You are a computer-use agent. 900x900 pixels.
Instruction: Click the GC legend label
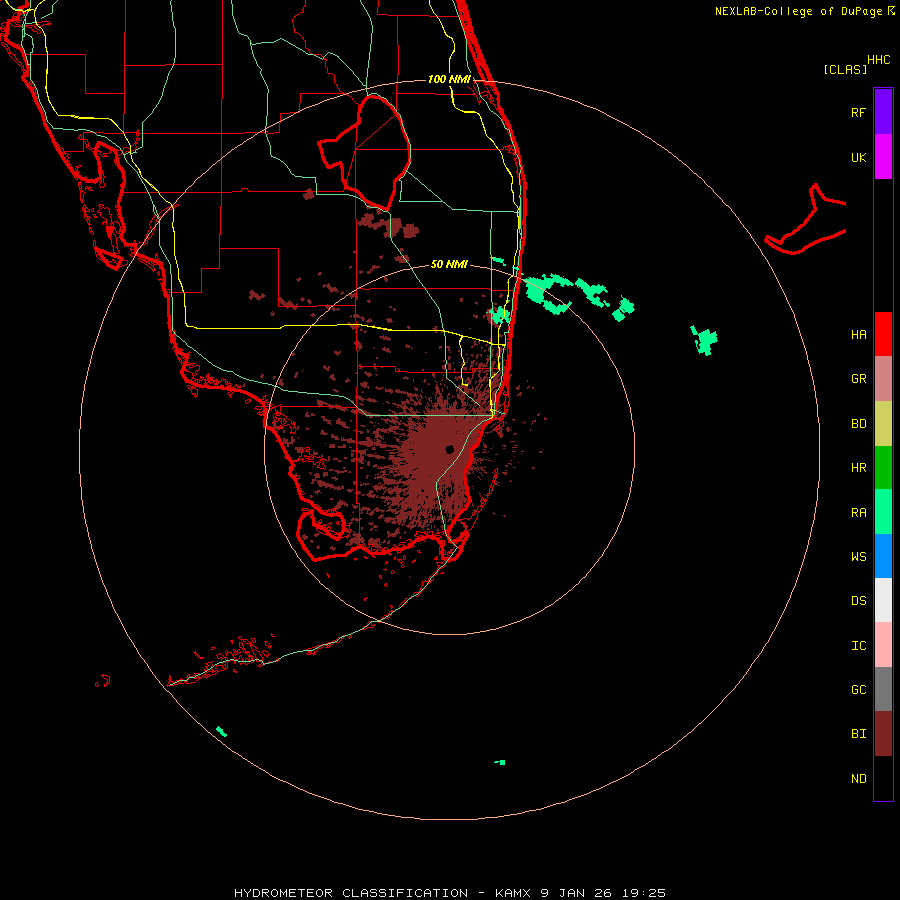click(x=858, y=690)
